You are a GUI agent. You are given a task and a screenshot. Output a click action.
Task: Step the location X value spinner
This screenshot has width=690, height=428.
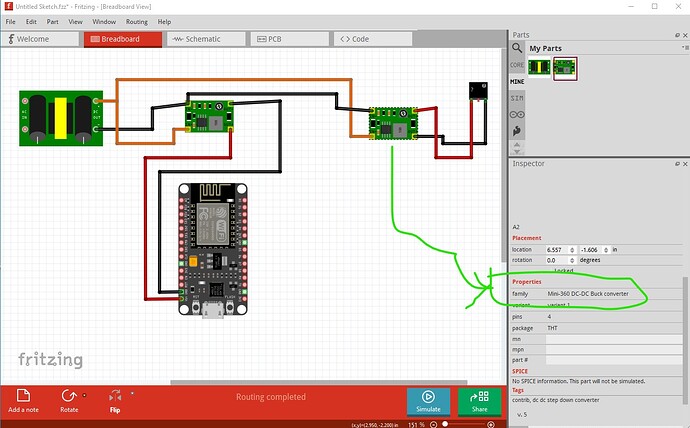pos(572,250)
